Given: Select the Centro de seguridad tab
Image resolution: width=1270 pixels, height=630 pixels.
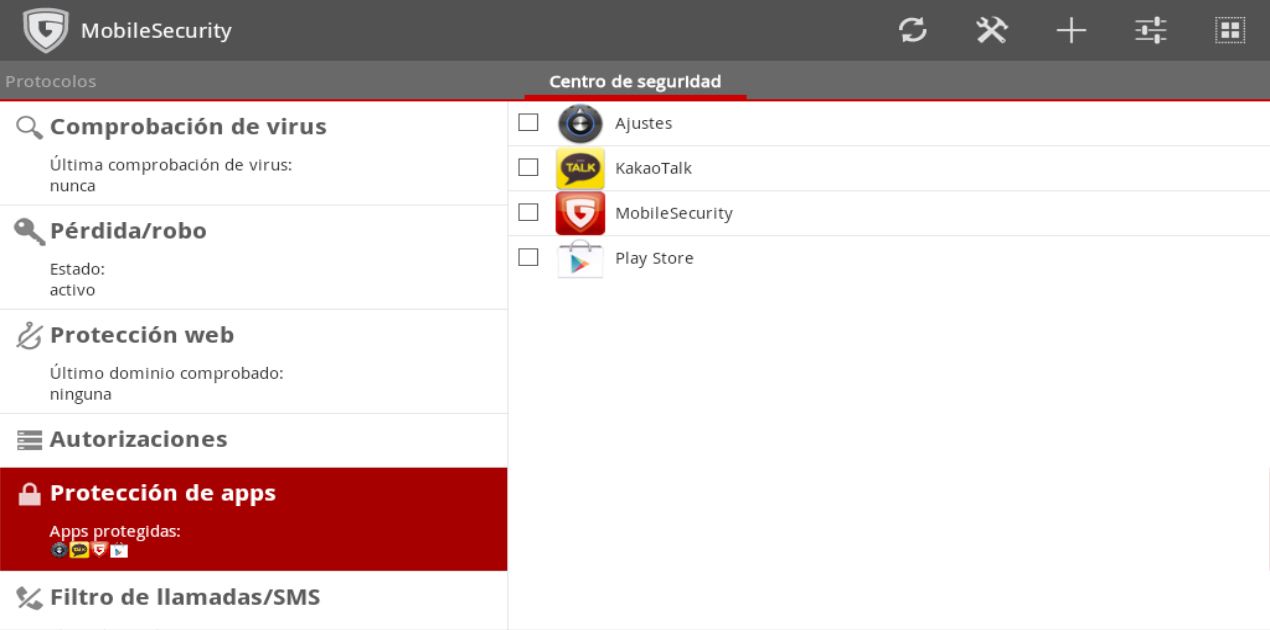Looking at the screenshot, I should 635,82.
